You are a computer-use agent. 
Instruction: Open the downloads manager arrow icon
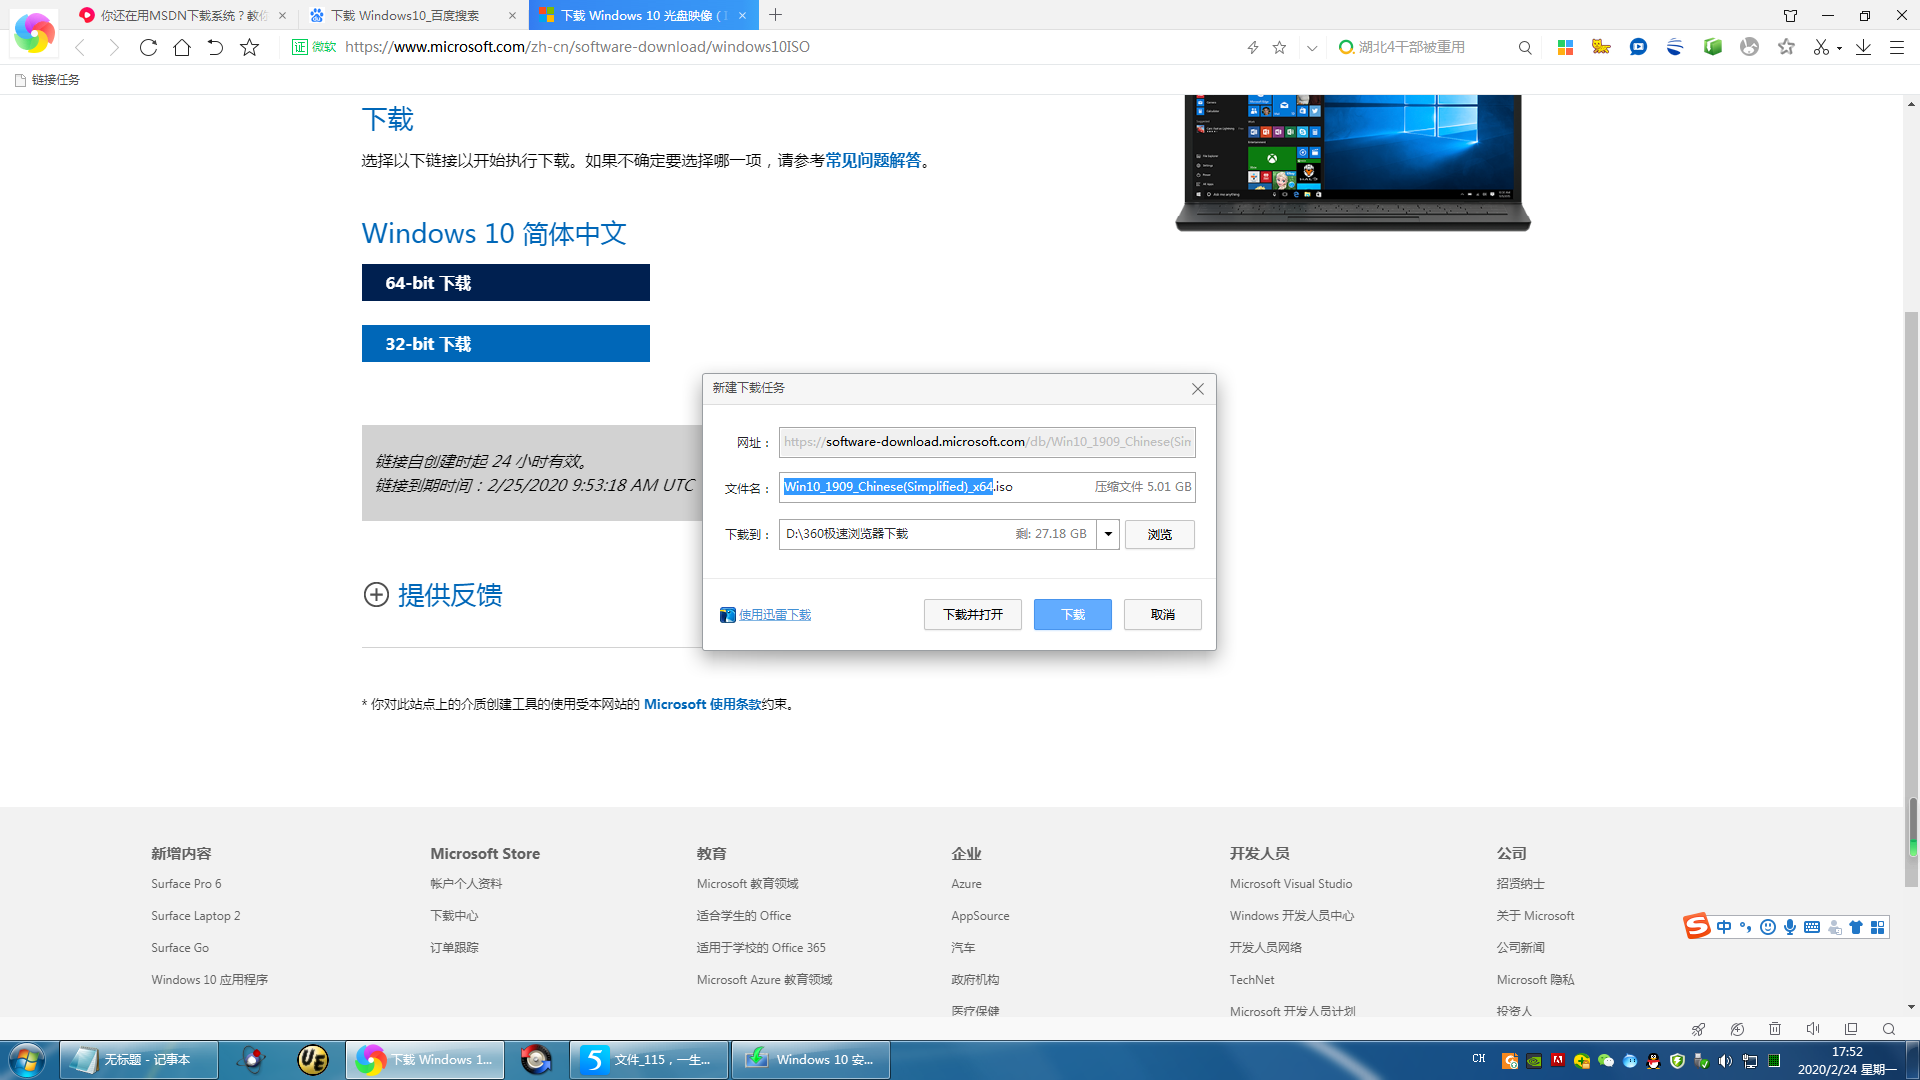1863,47
